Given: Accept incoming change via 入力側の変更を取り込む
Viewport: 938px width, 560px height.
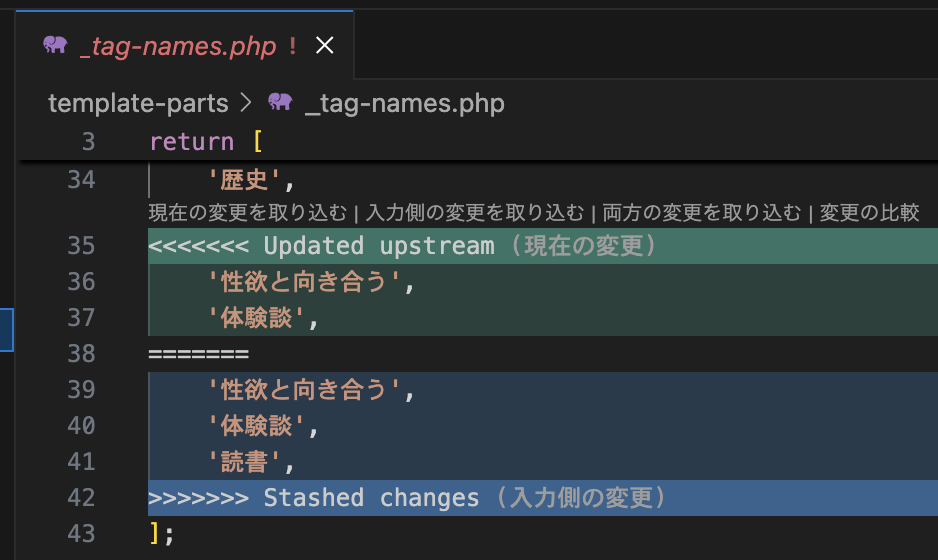Looking at the screenshot, I should (475, 212).
